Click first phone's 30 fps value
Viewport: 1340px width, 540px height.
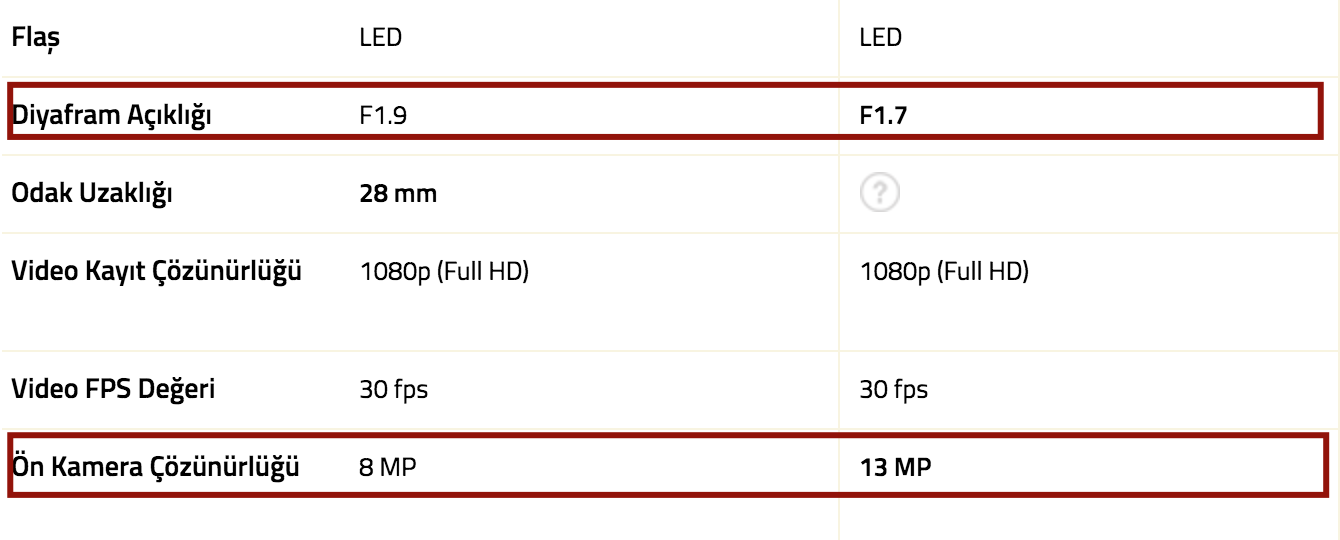coord(394,390)
